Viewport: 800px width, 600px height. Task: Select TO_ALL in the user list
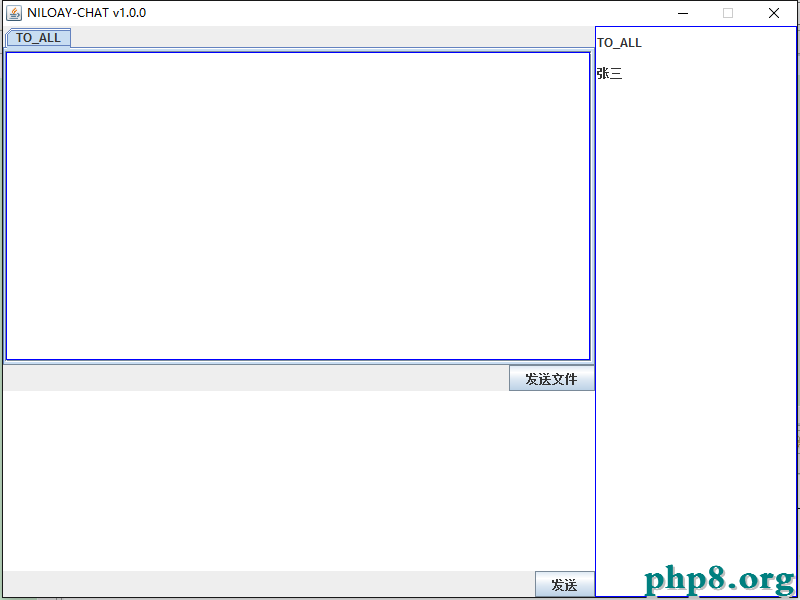point(619,43)
